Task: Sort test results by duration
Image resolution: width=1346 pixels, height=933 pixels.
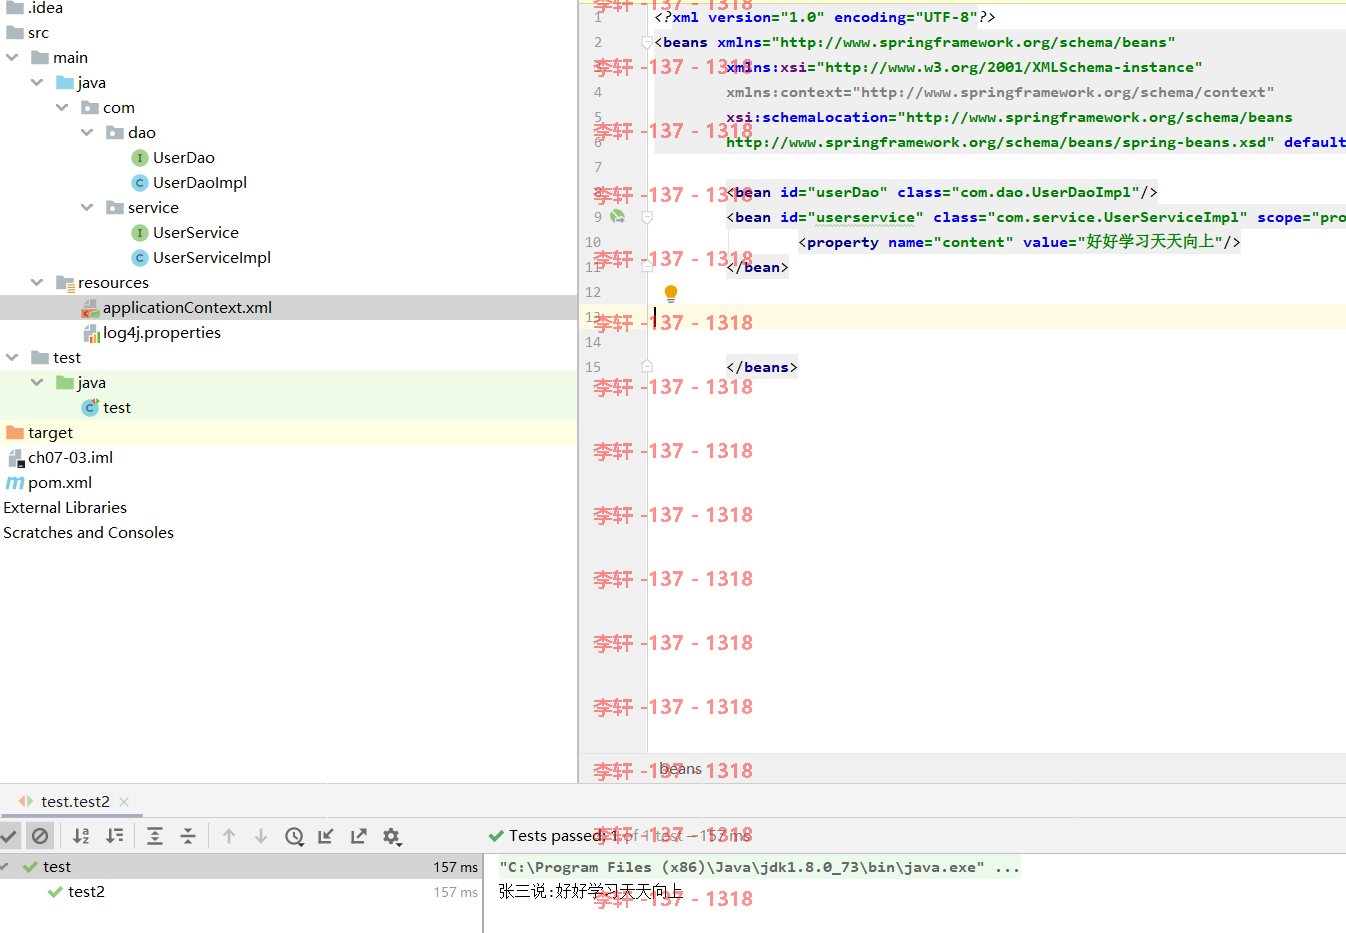Action: (115, 836)
